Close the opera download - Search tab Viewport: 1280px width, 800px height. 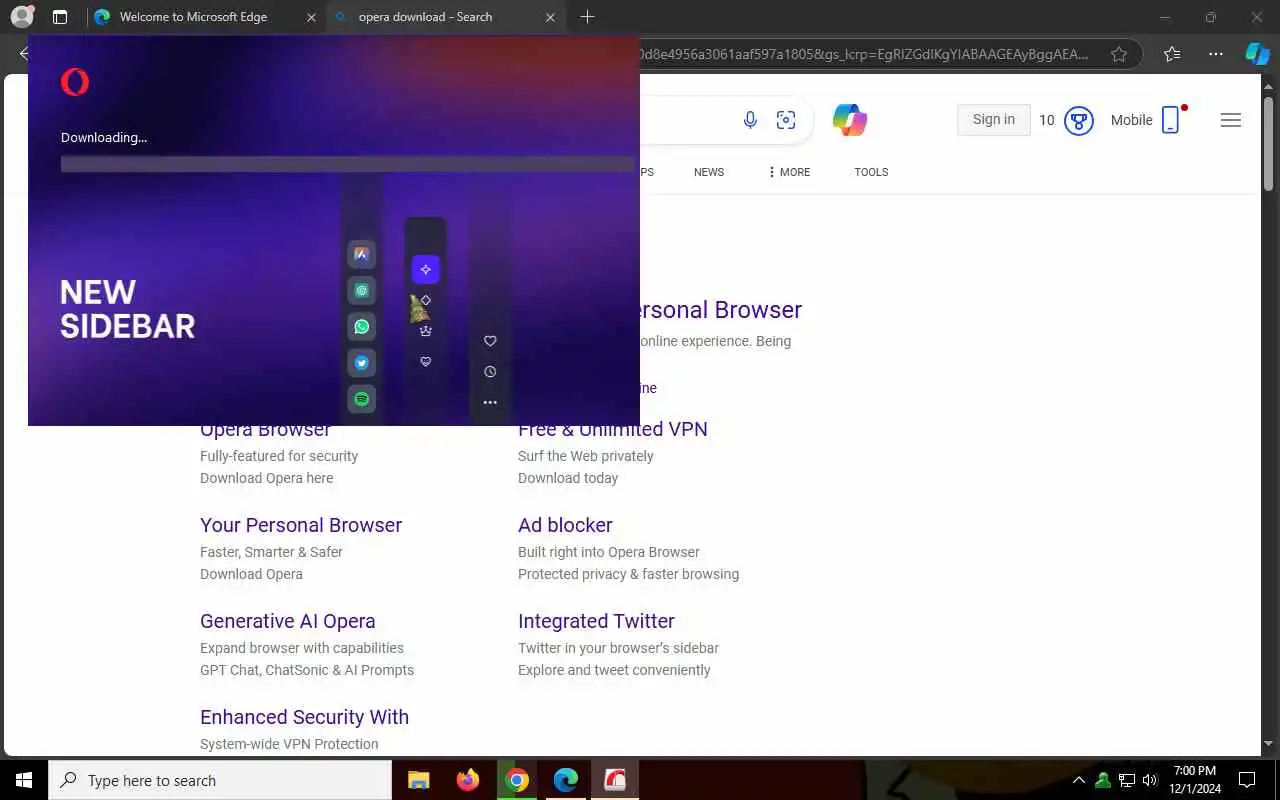coord(551,17)
